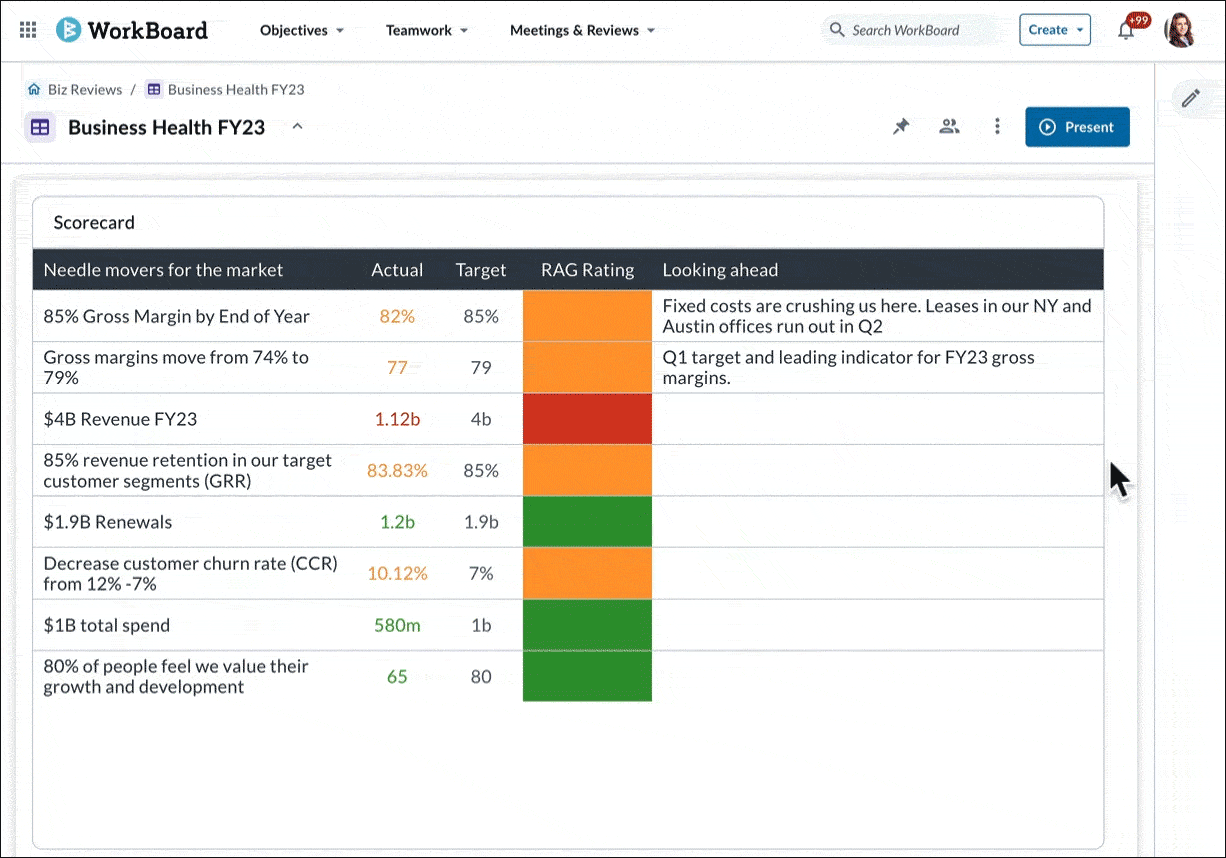Open the apps grid launcher
Screen dimensions: 1226x858
point(28,30)
